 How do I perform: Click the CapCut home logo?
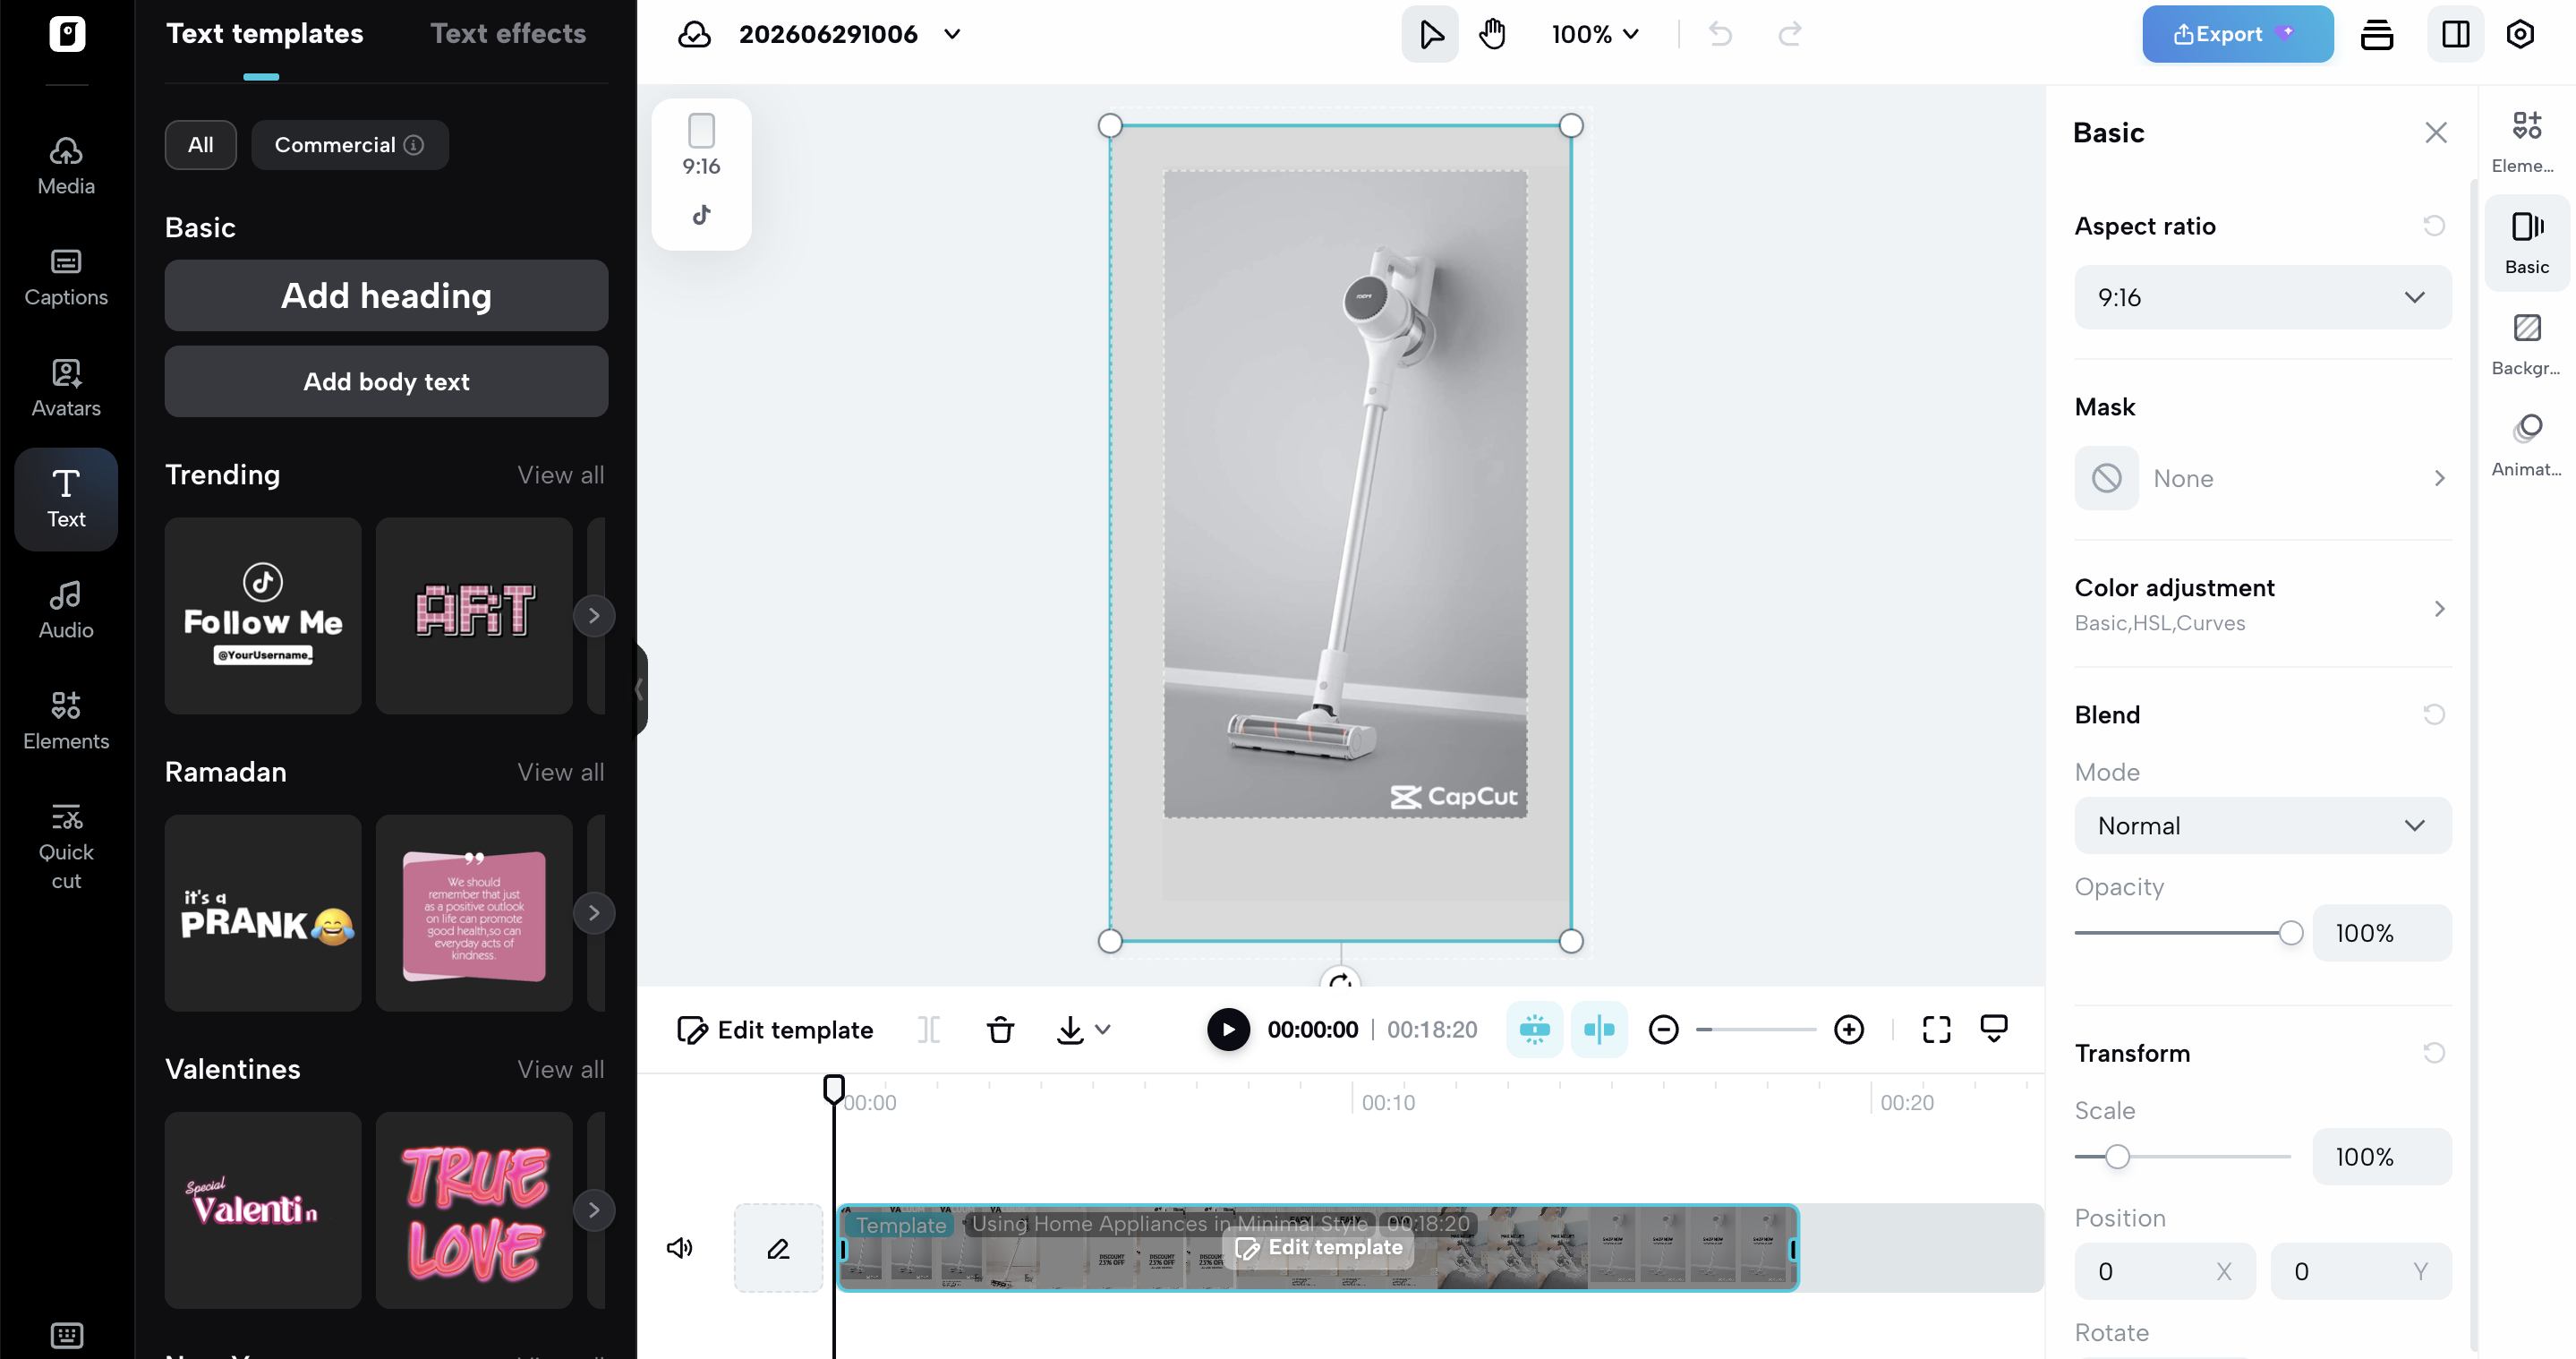(67, 34)
